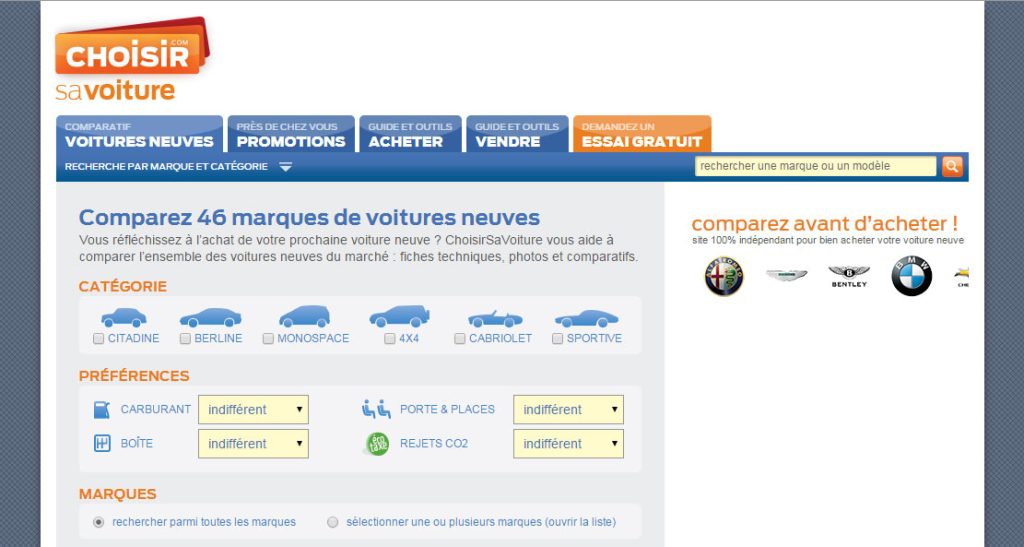Image resolution: width=1024 pixels, height=547 pixels.
Task: Focus the brand or model search field
Action: pos(815,166)
